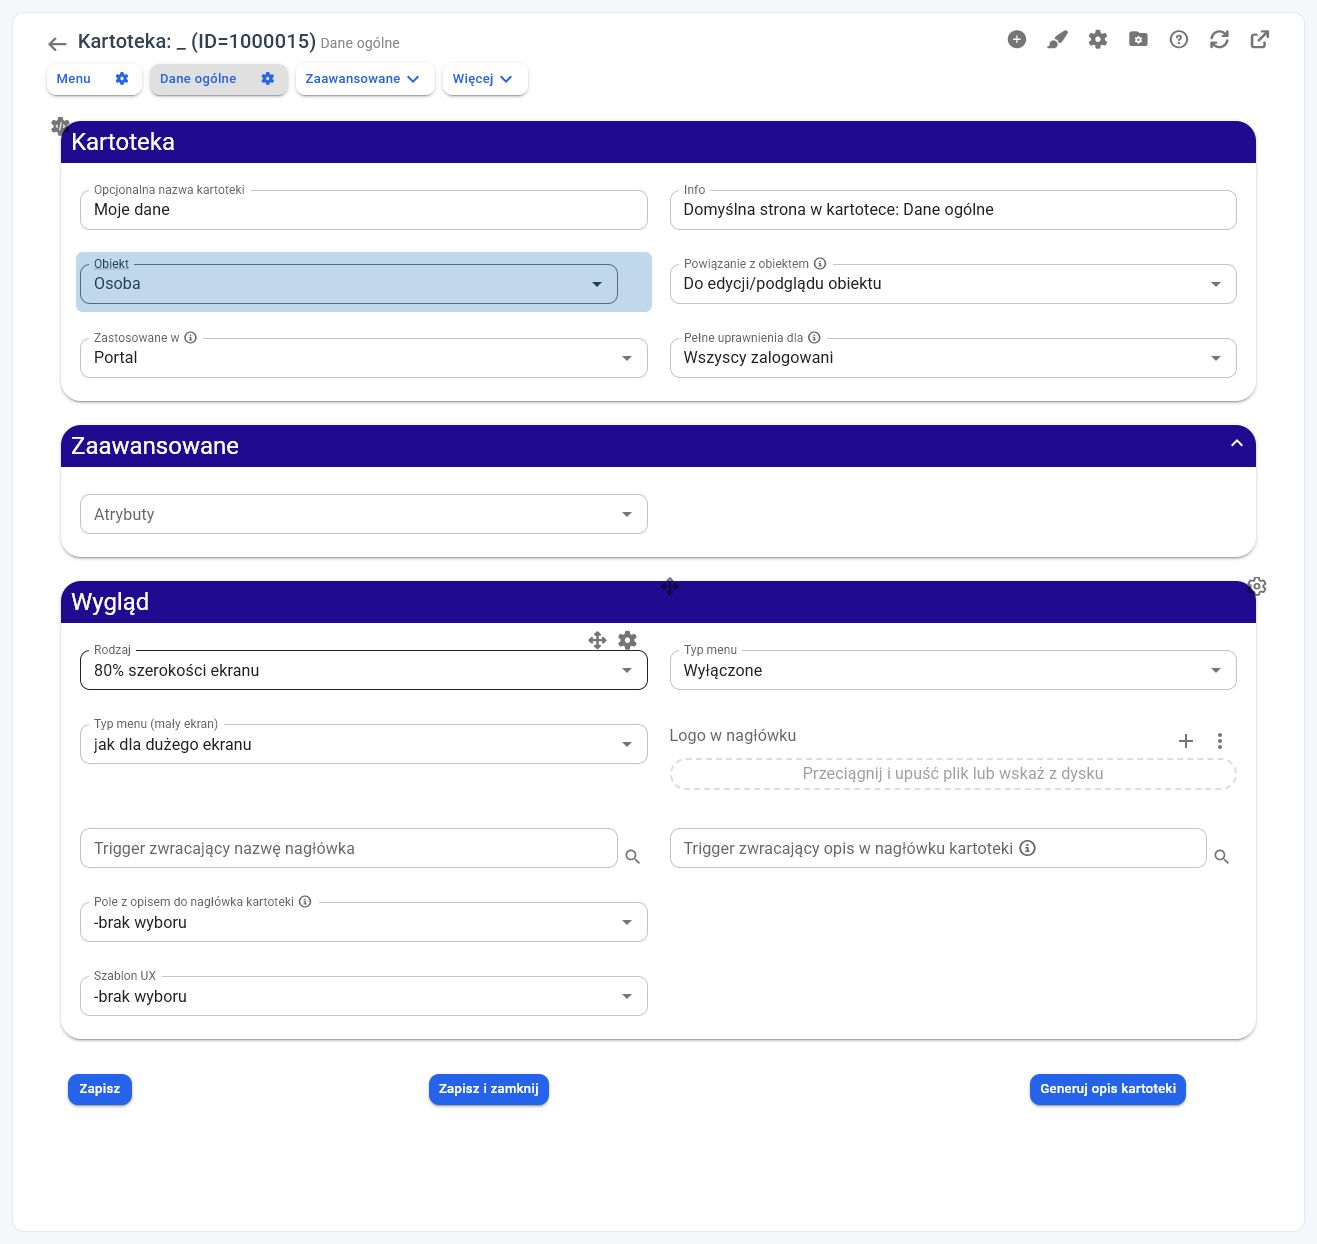Go back using the left arrow icon
The width and height of the screenshot is (1317, 1244).
(x=57, y=43)
